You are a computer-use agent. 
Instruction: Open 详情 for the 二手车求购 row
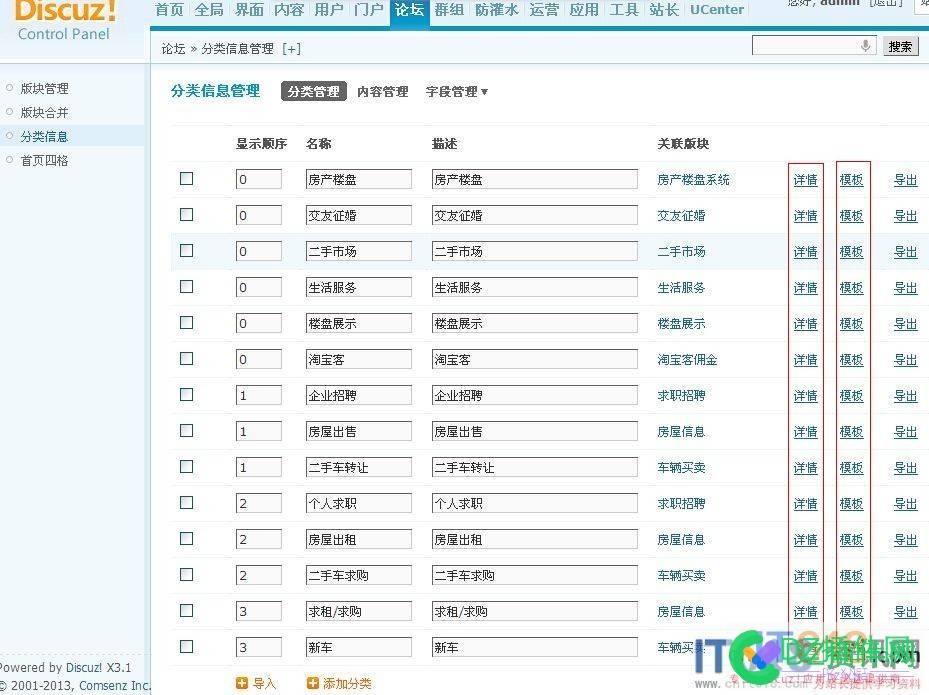(805, 575)
